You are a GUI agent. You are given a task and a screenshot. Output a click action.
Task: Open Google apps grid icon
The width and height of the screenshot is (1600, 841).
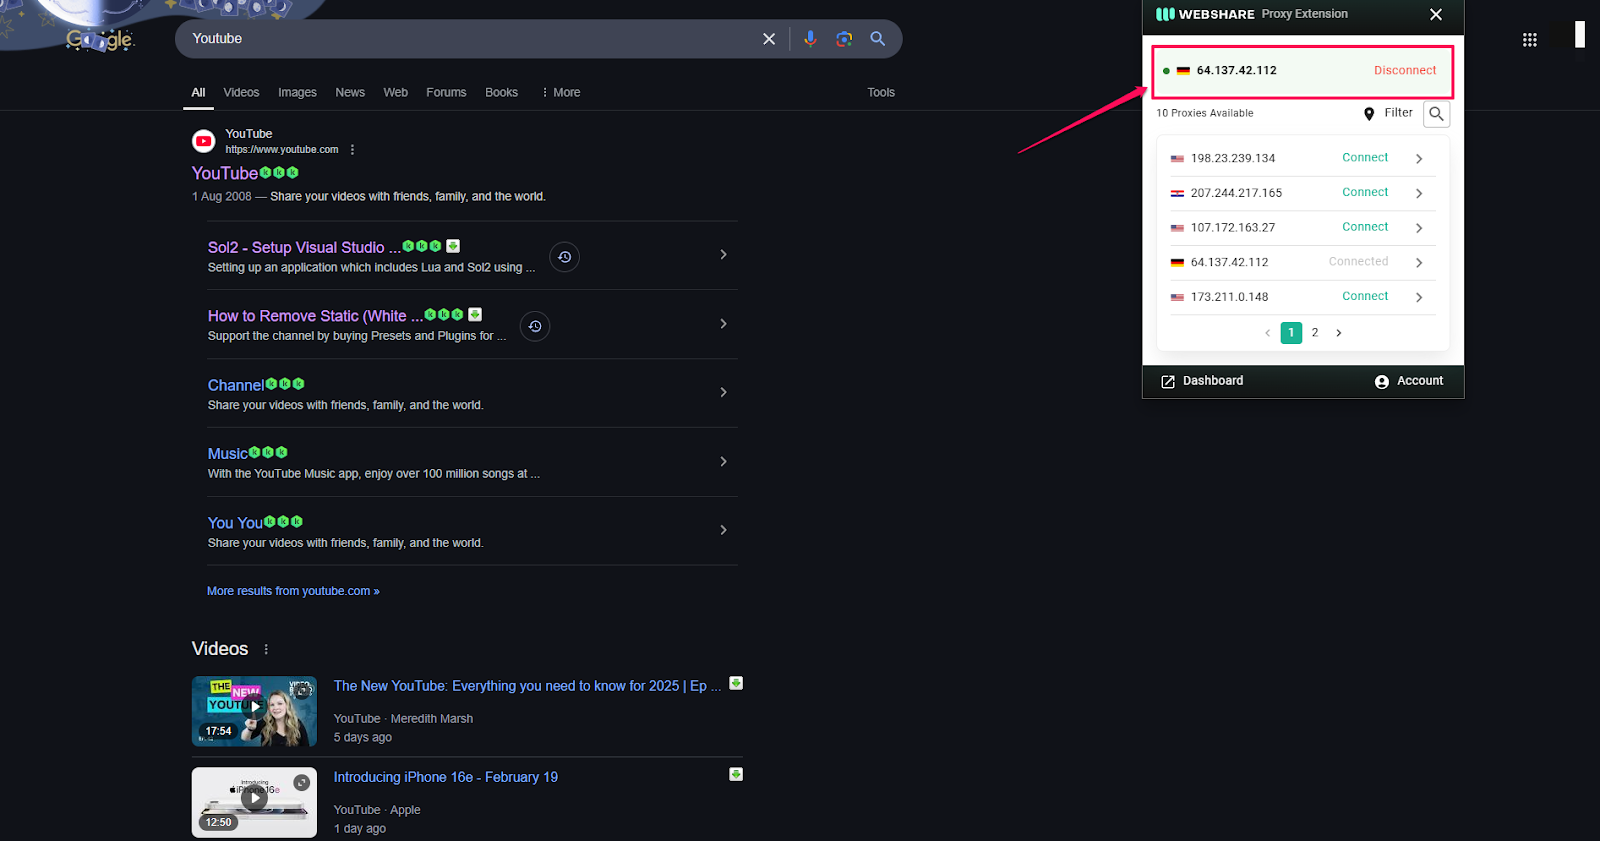point(1529,40)
